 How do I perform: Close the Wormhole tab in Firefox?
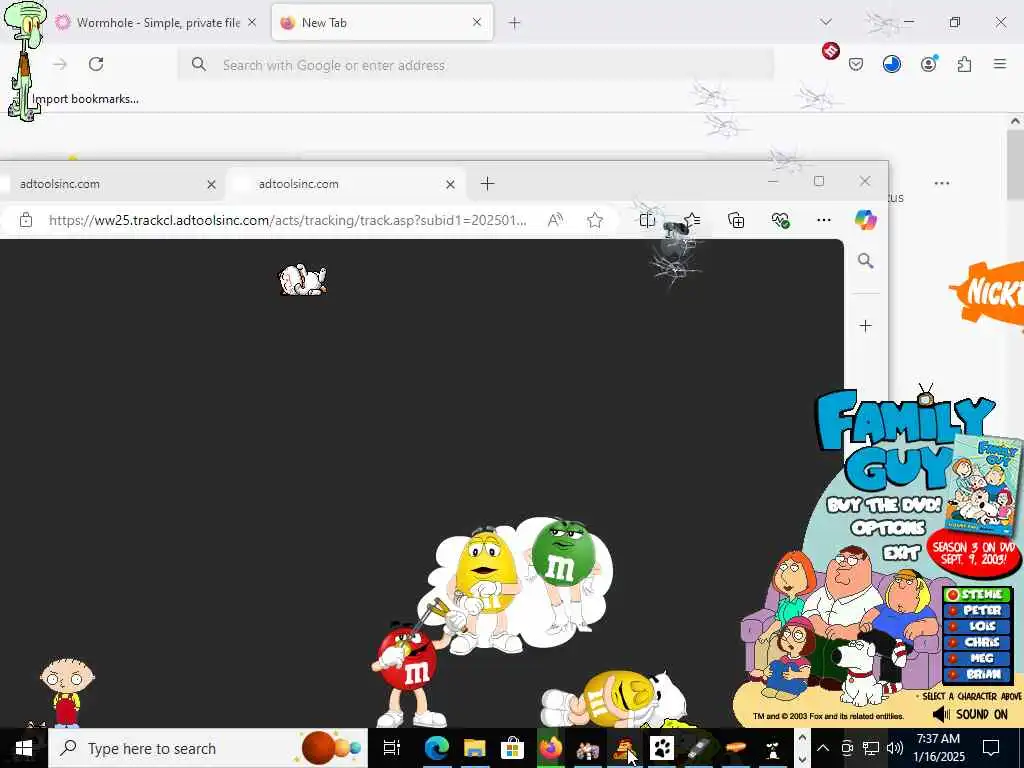(x=252, y=22)
